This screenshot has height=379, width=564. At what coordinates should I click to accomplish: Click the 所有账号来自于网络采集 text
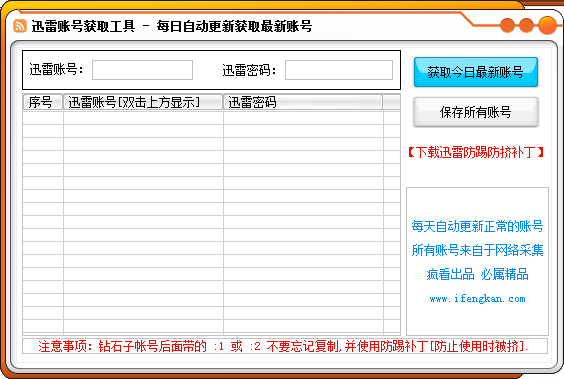tap(477, 250)
